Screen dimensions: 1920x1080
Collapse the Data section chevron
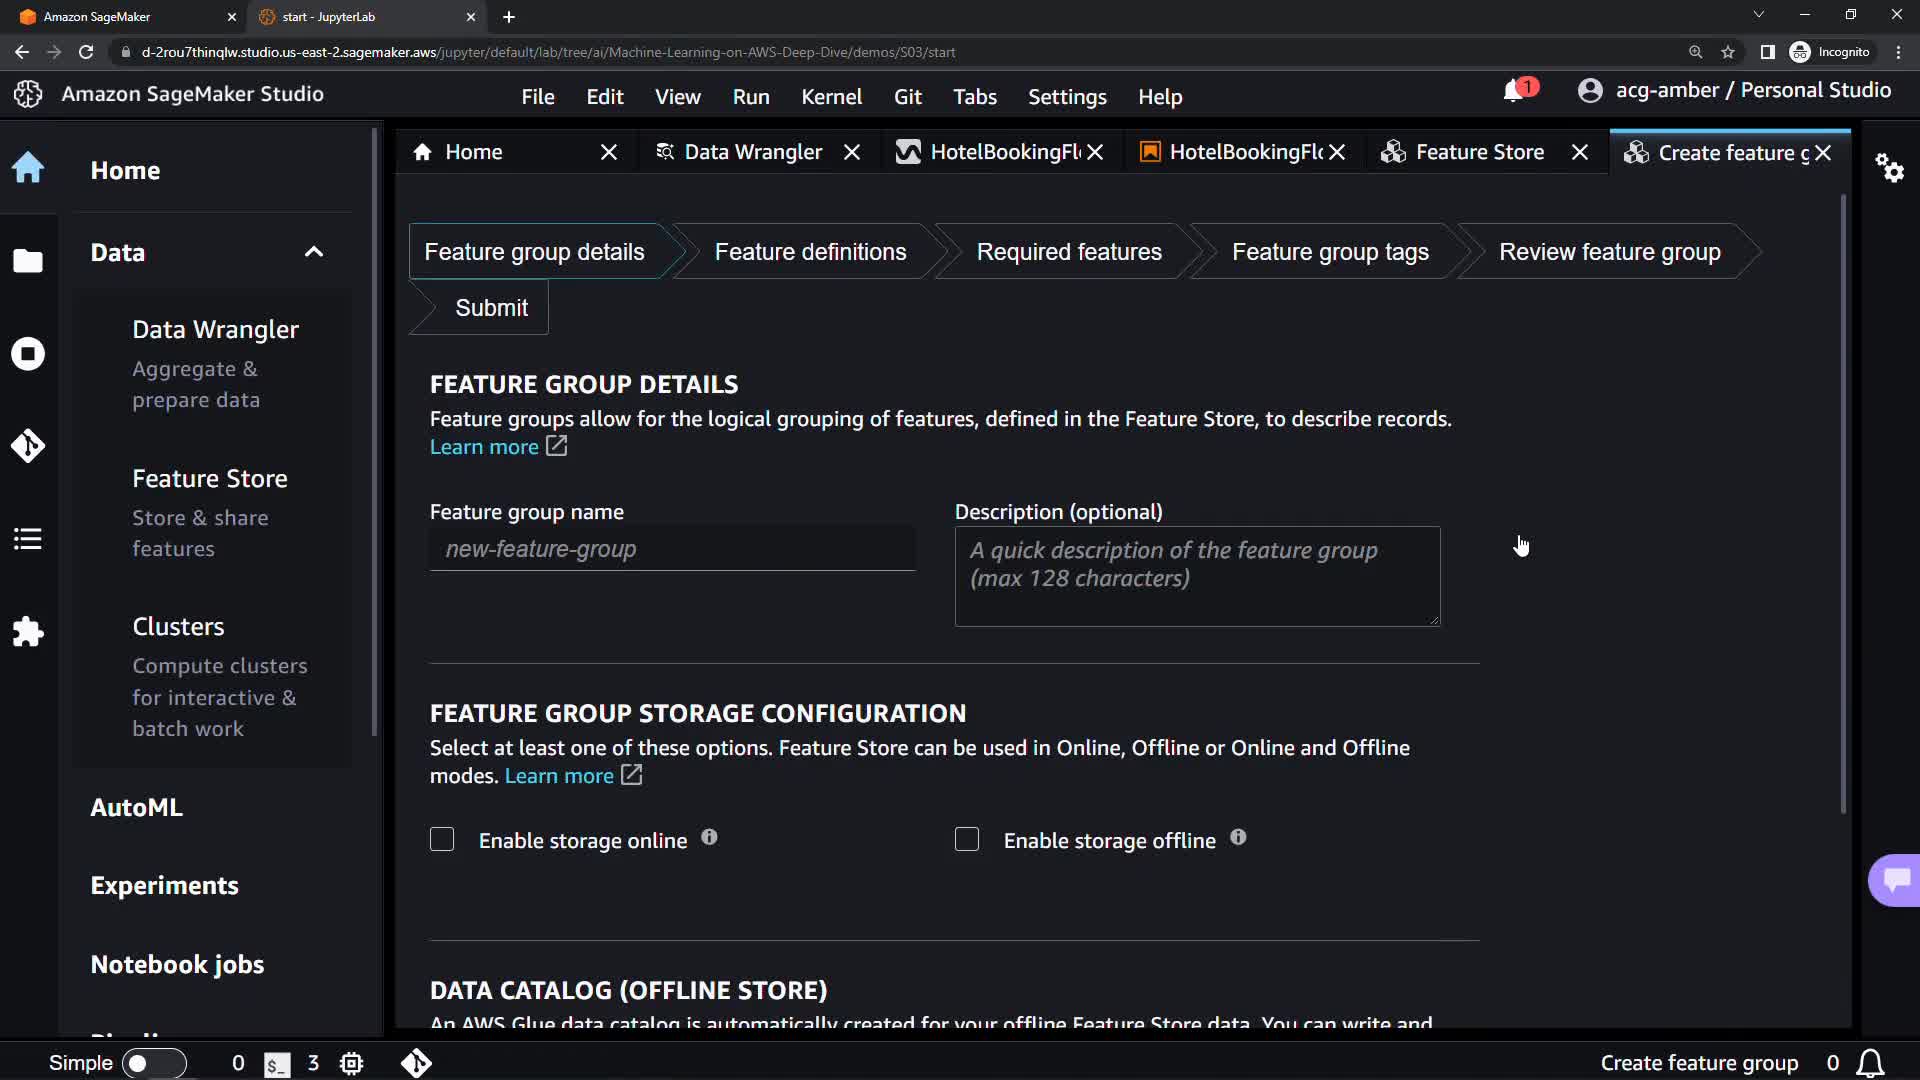314,252
